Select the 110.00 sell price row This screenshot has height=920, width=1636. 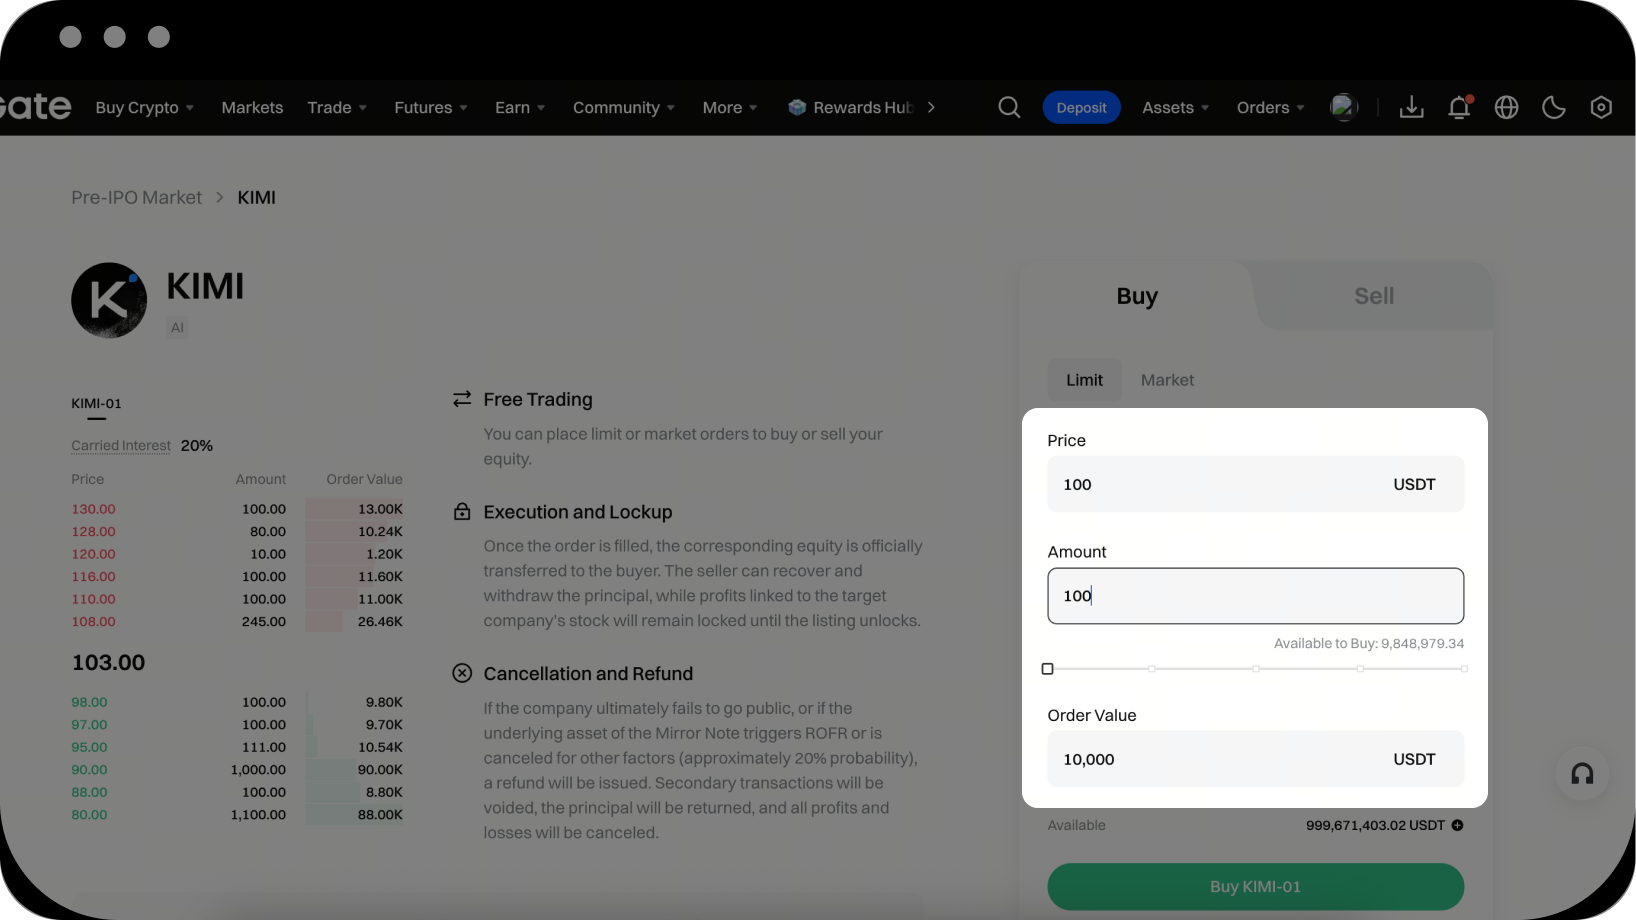pos(237,599)
